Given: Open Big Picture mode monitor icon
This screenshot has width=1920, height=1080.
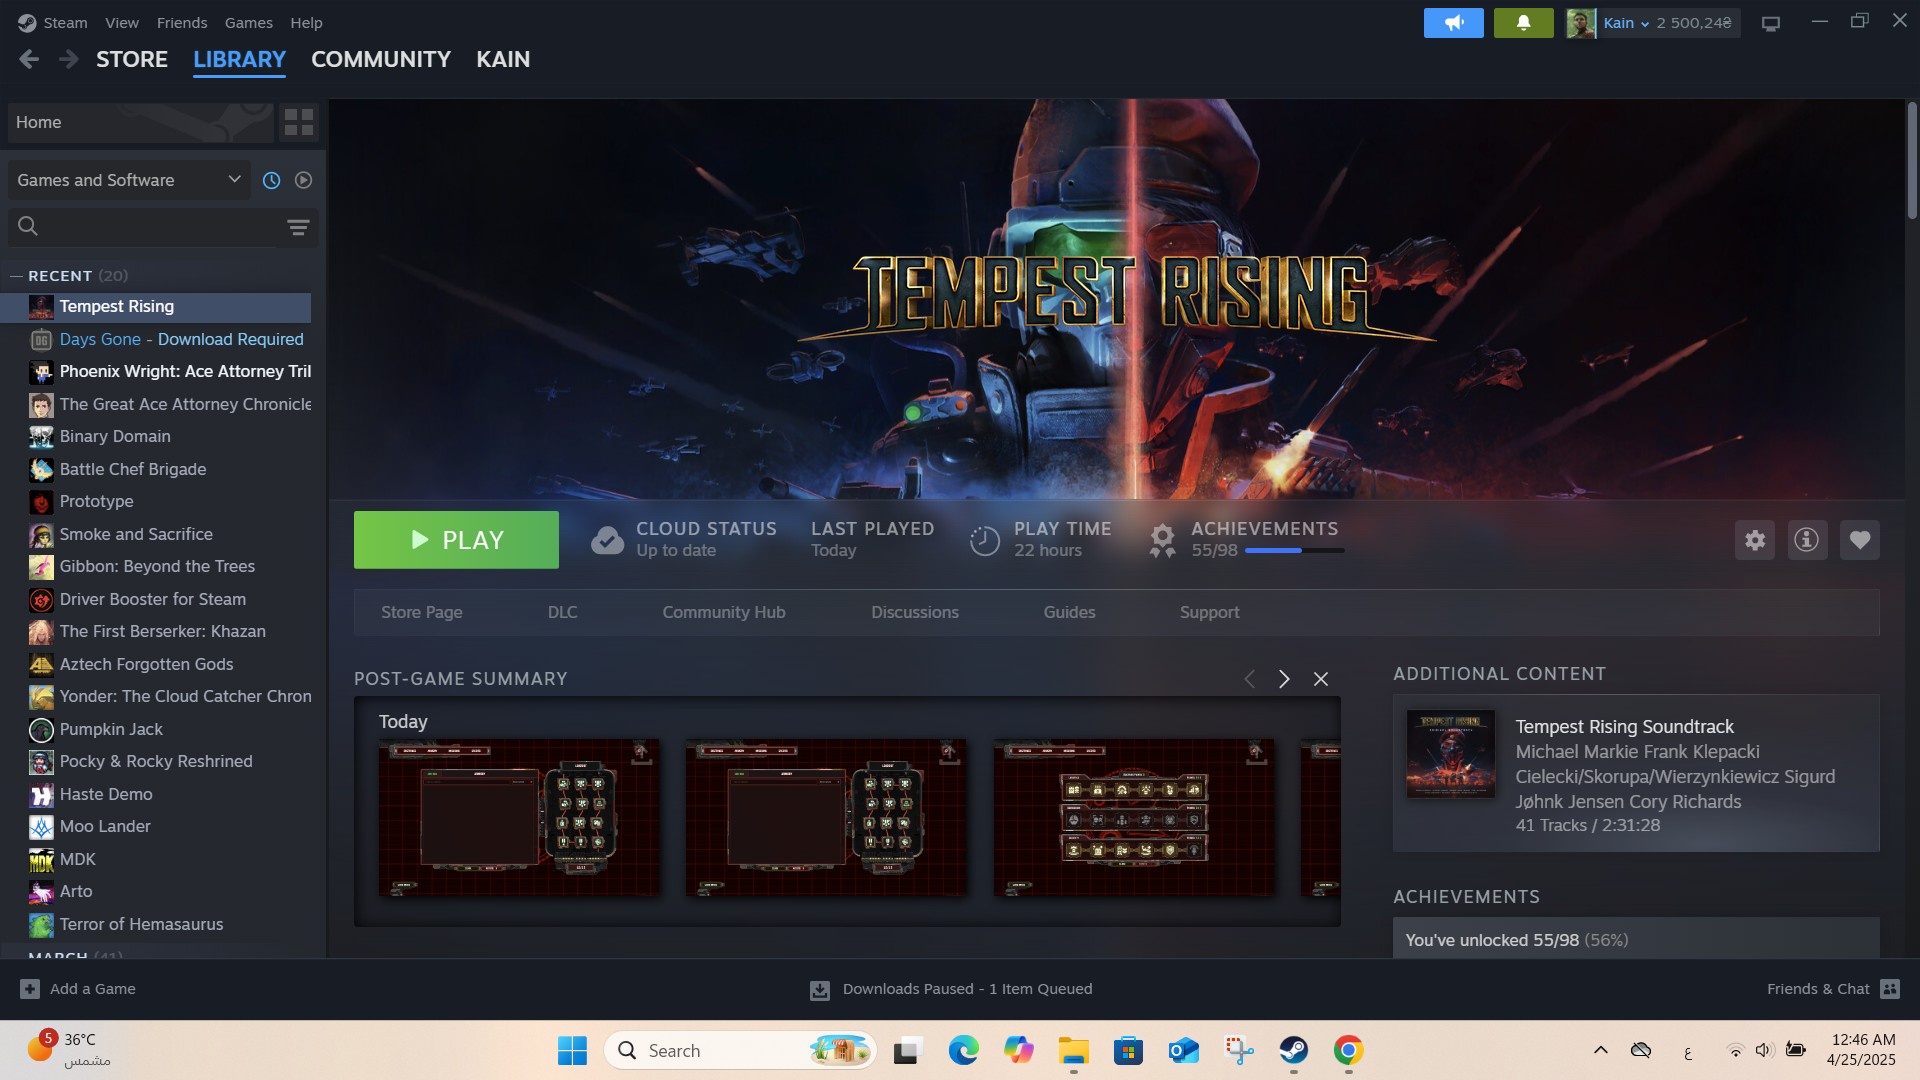Looking at the screenshot, I should point(1771,23).
